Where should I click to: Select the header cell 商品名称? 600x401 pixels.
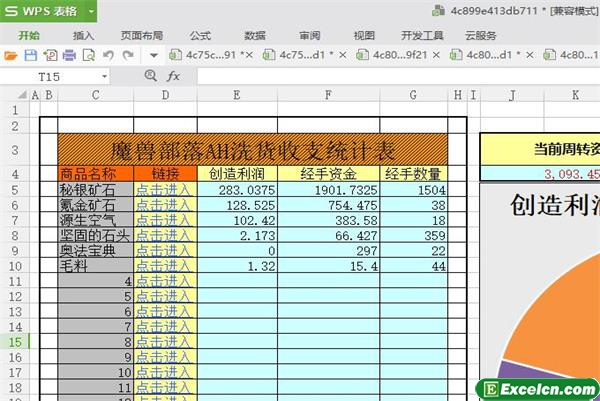click(96, 174)
